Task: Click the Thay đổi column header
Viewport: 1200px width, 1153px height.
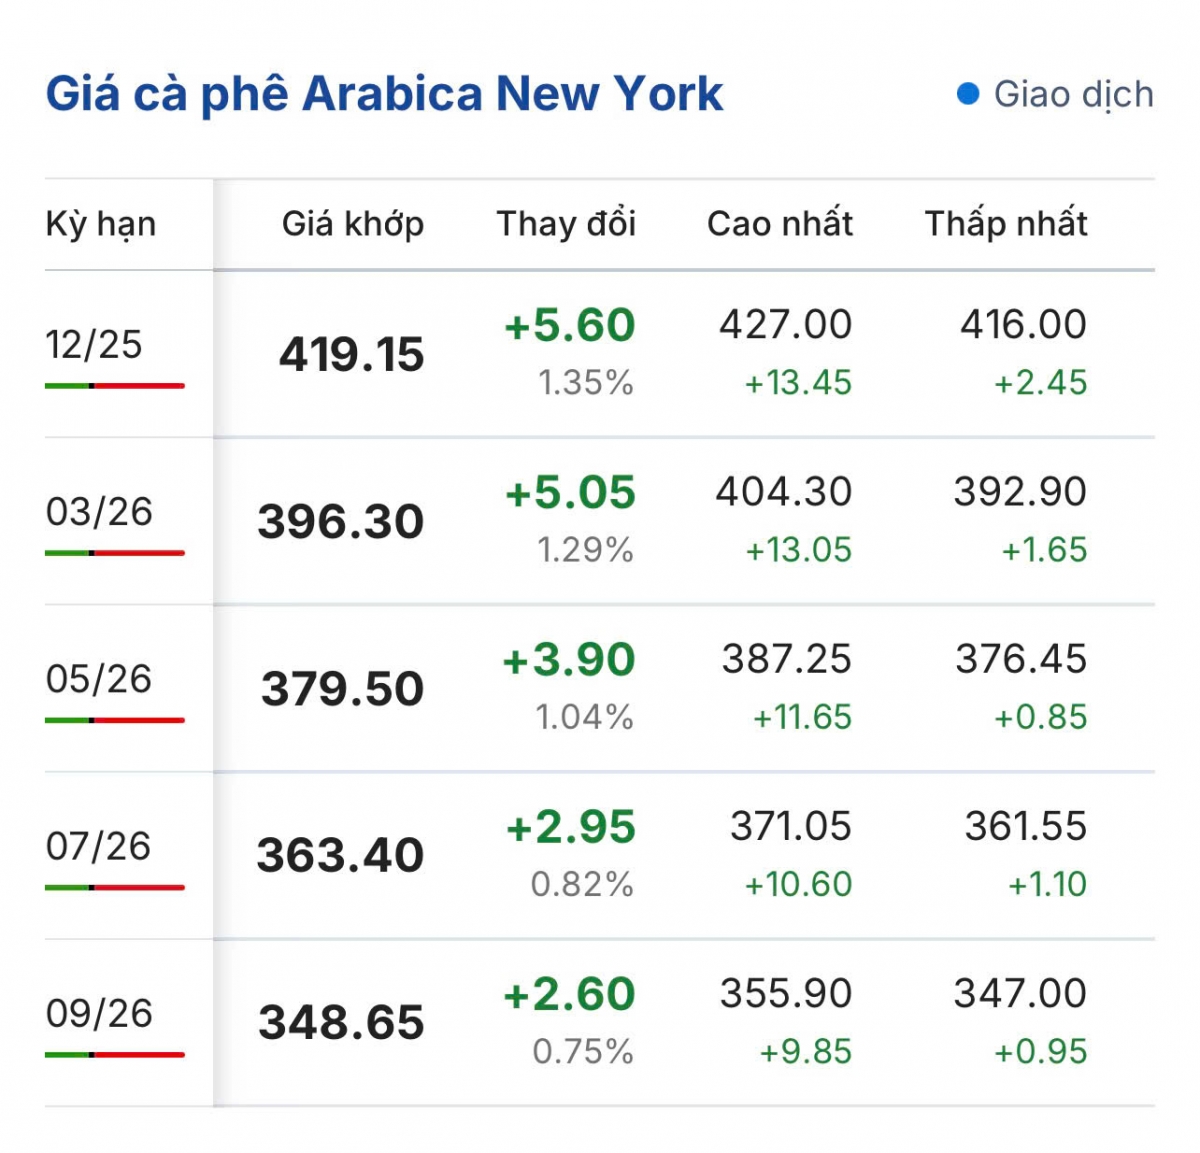Action: (x=566, y=224)
